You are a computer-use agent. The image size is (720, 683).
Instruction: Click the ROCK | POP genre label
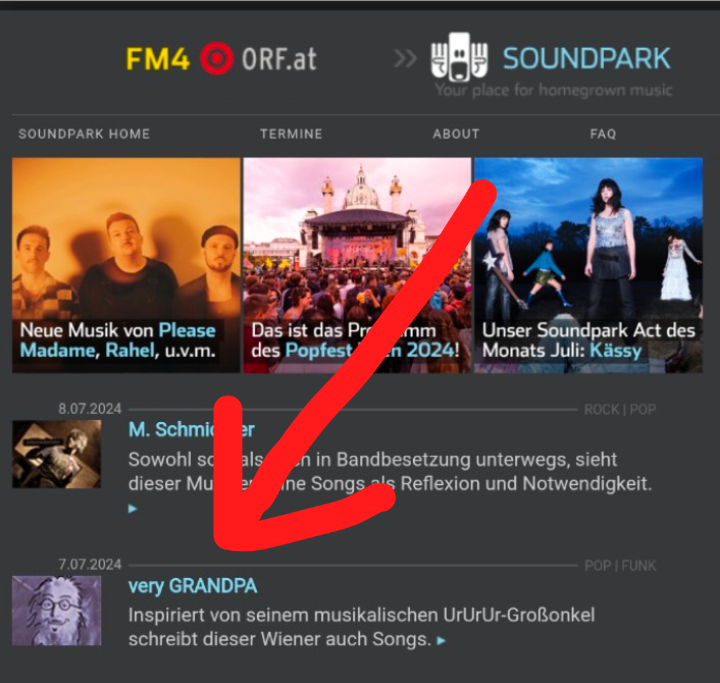click(x=620, y=410)
